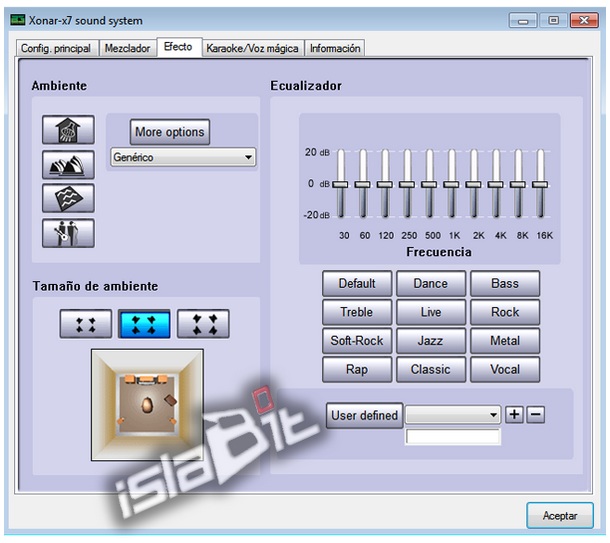This screenshot has width=610, height=543.
Task: Apply the Metal equalizer preset
Action: (x=505, y=341)
